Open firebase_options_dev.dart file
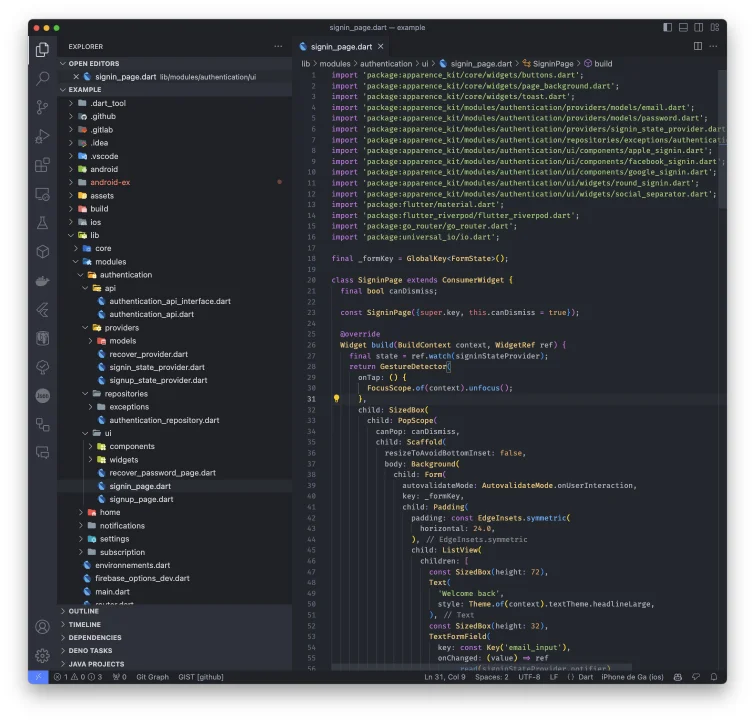The width and height of the screenshot is (755, 721). [x=175, y=578]
